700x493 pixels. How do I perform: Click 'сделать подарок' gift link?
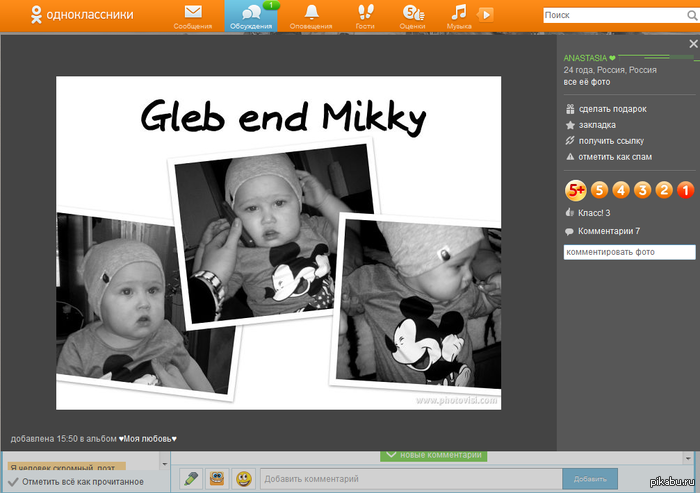tap(612, 109)
